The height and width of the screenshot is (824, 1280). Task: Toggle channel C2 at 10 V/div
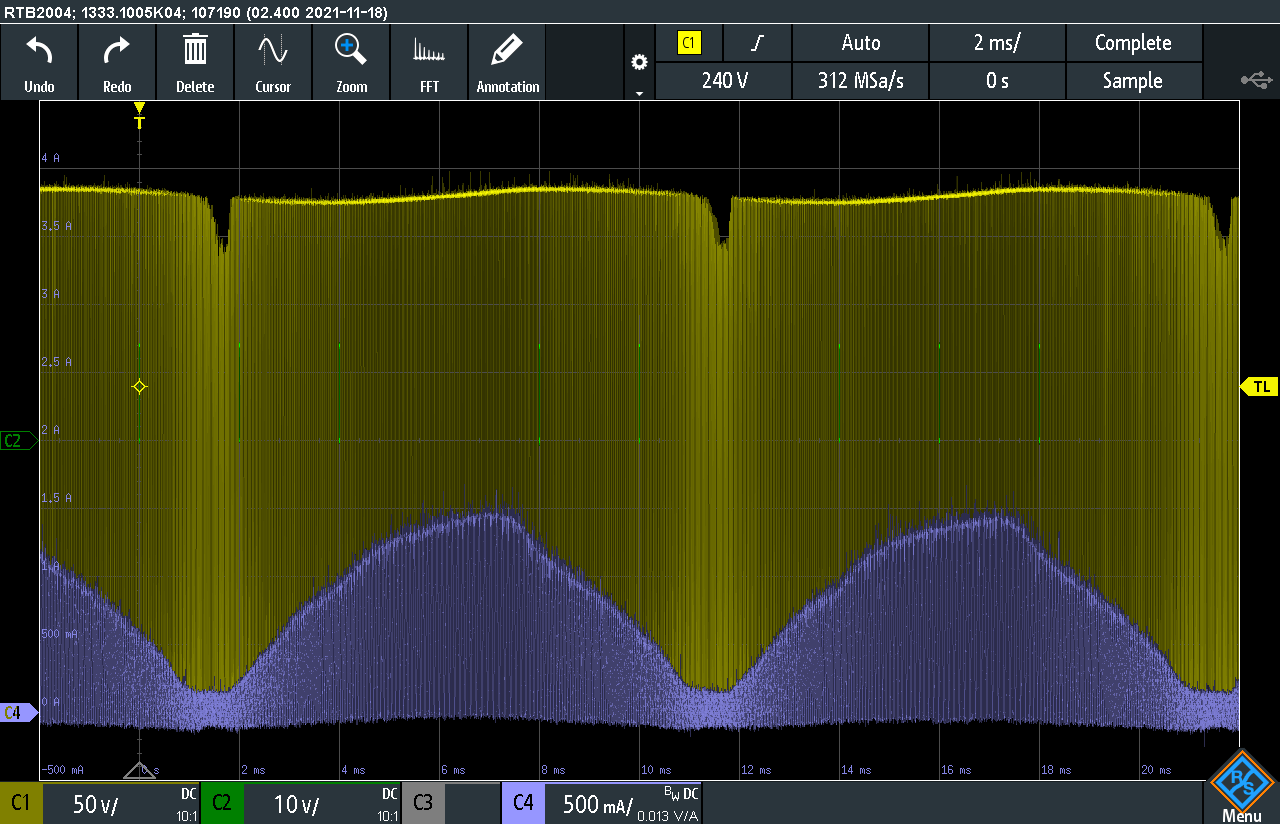coord(300,803)
